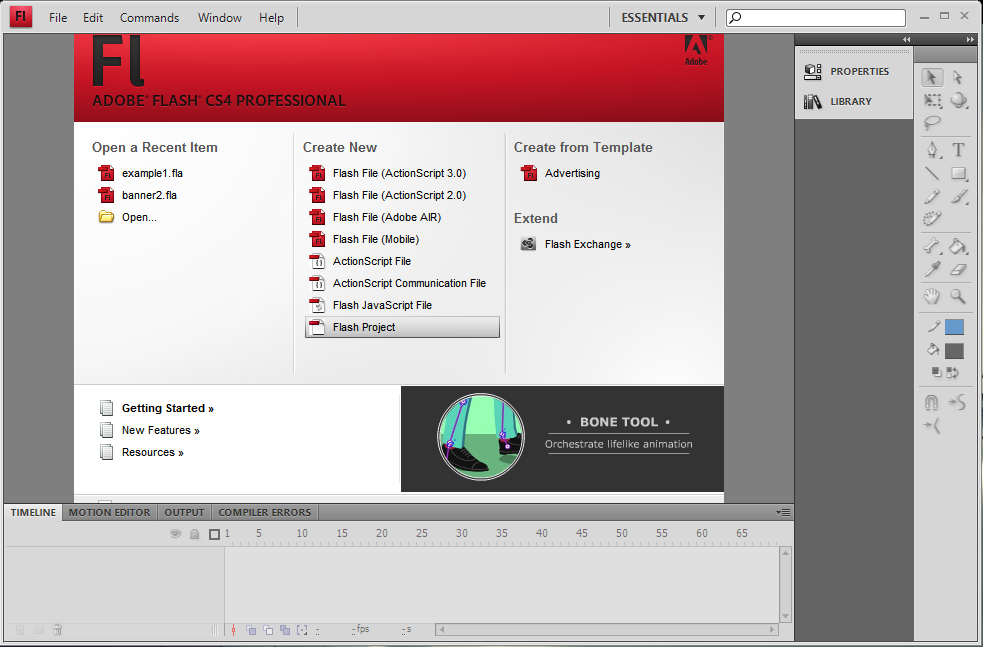Open the Getting Started link

[167, 408]
